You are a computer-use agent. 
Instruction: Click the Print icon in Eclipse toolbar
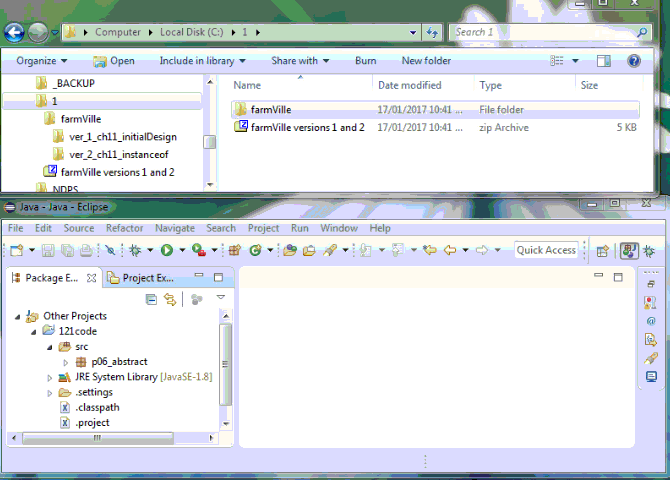point(86,250)
